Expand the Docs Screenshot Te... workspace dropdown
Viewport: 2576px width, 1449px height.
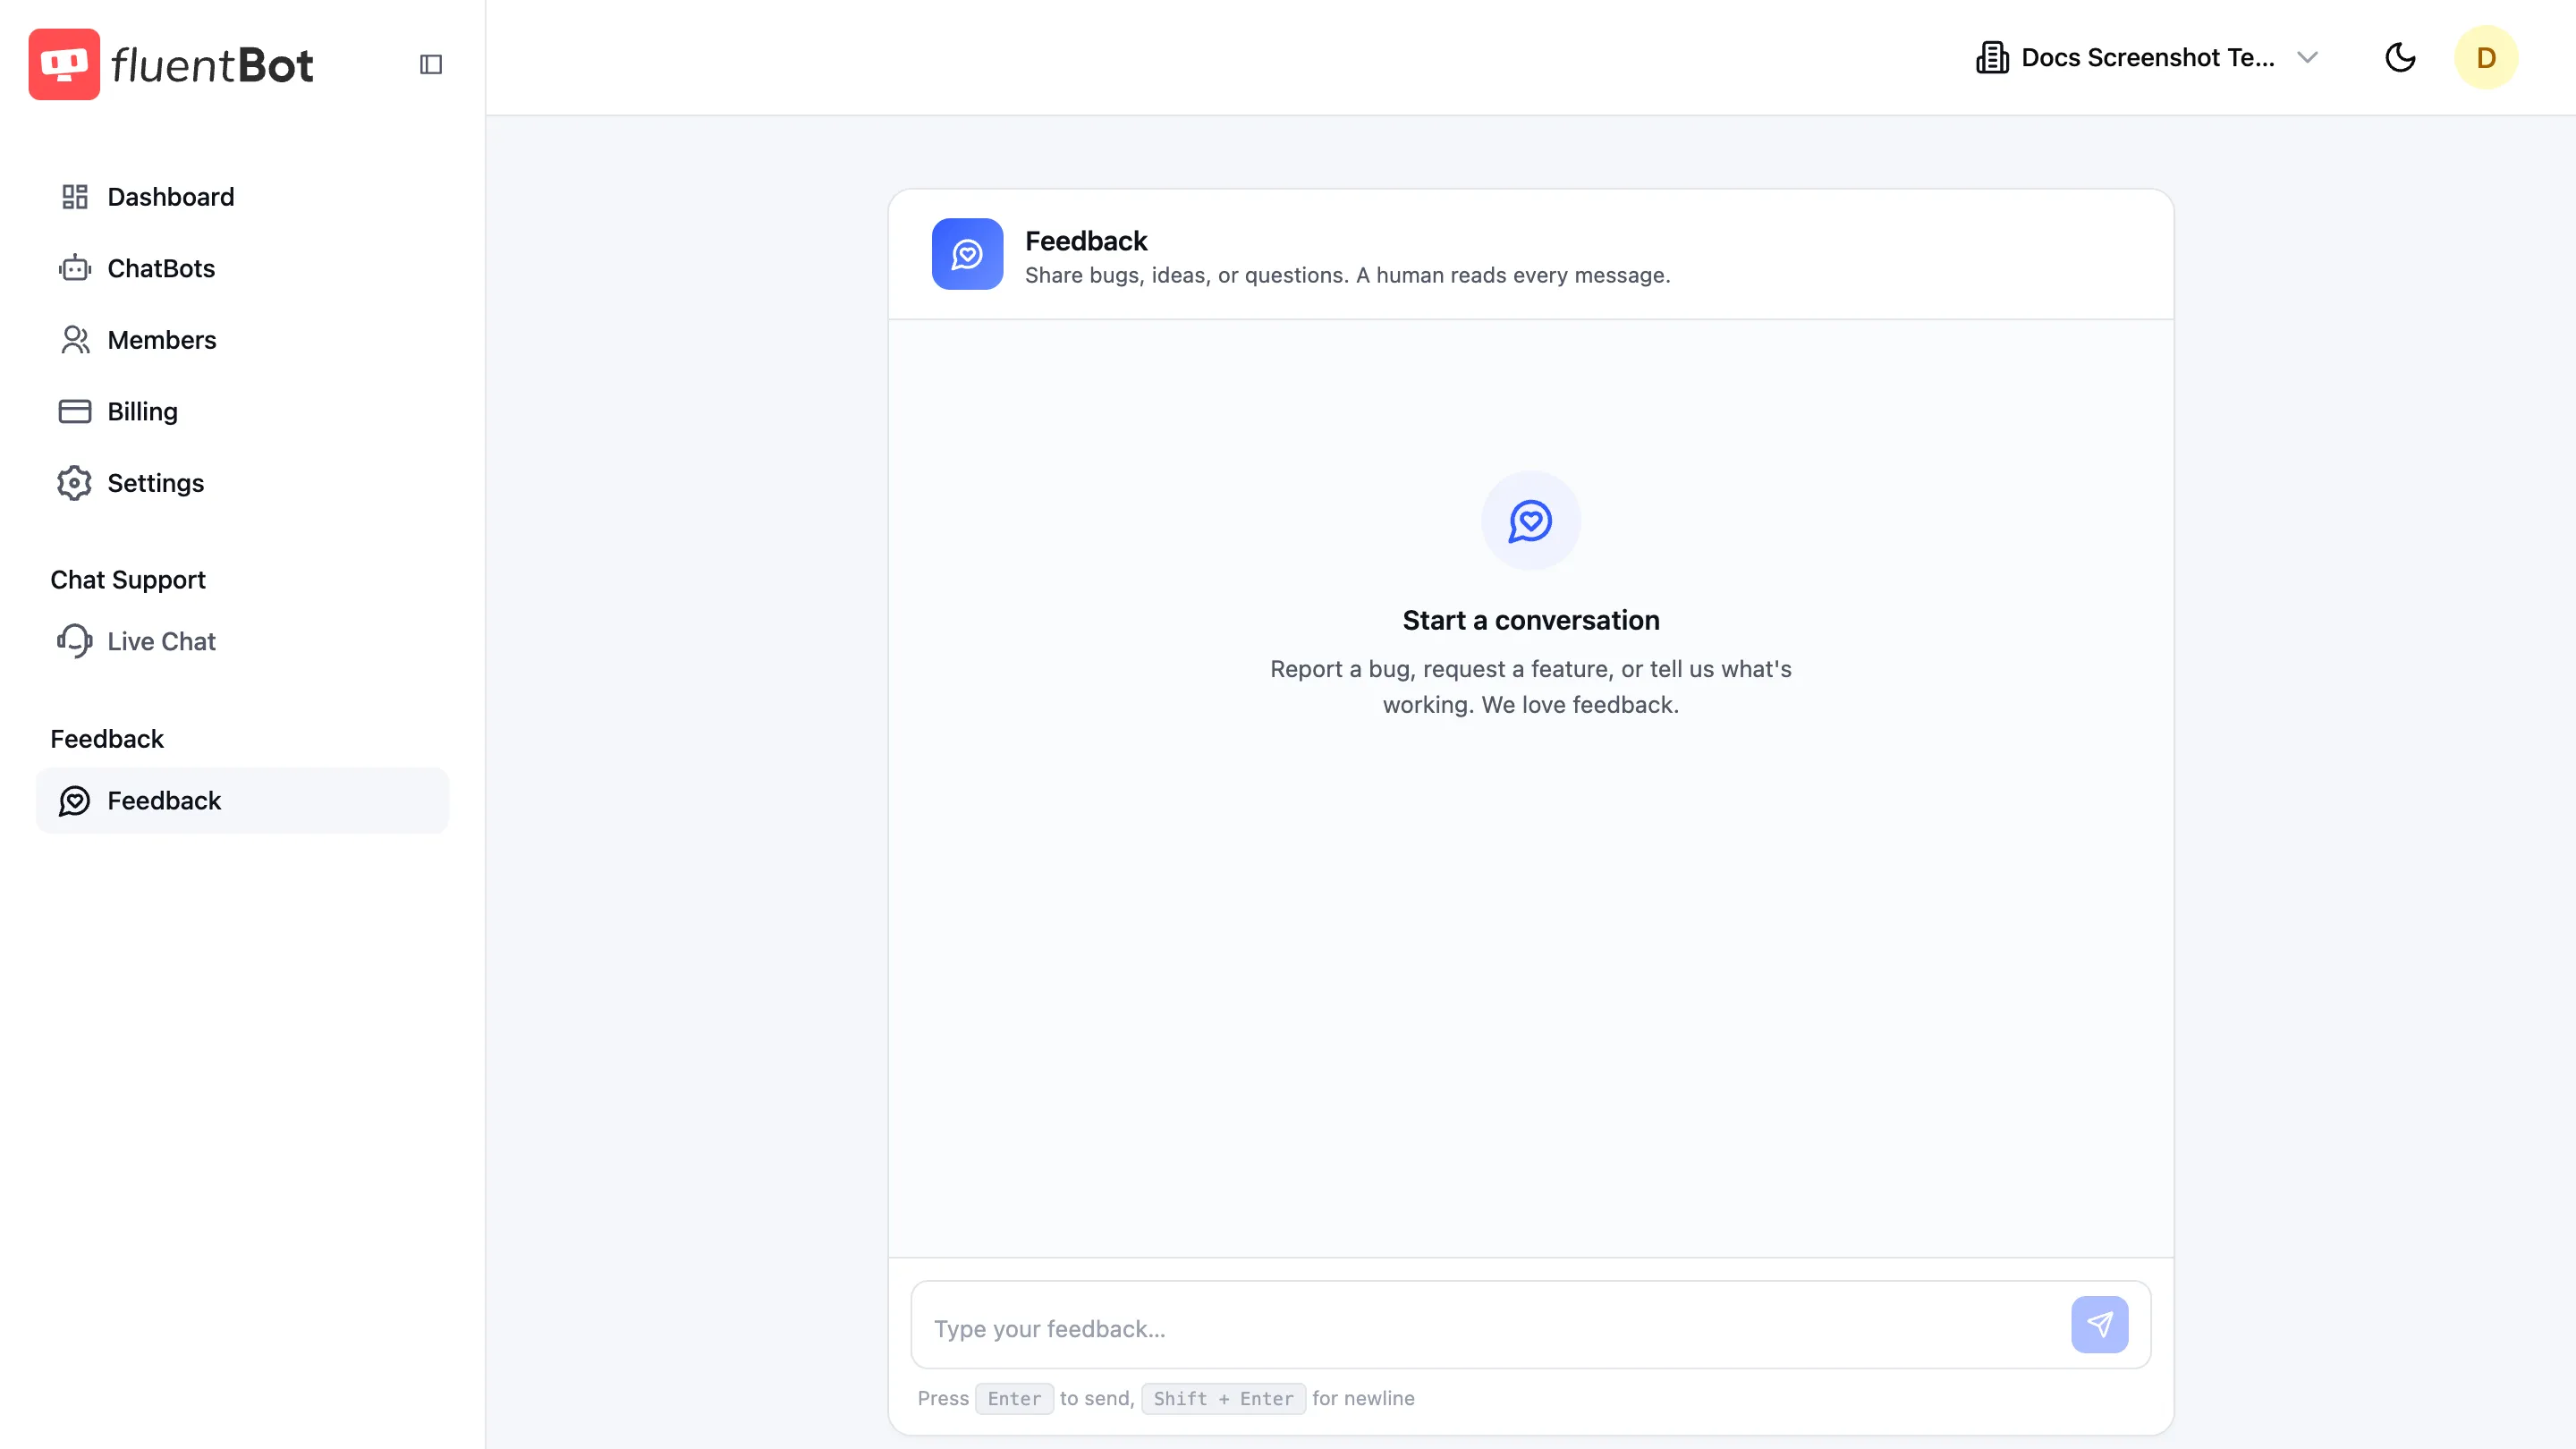tap(2147, 58)
